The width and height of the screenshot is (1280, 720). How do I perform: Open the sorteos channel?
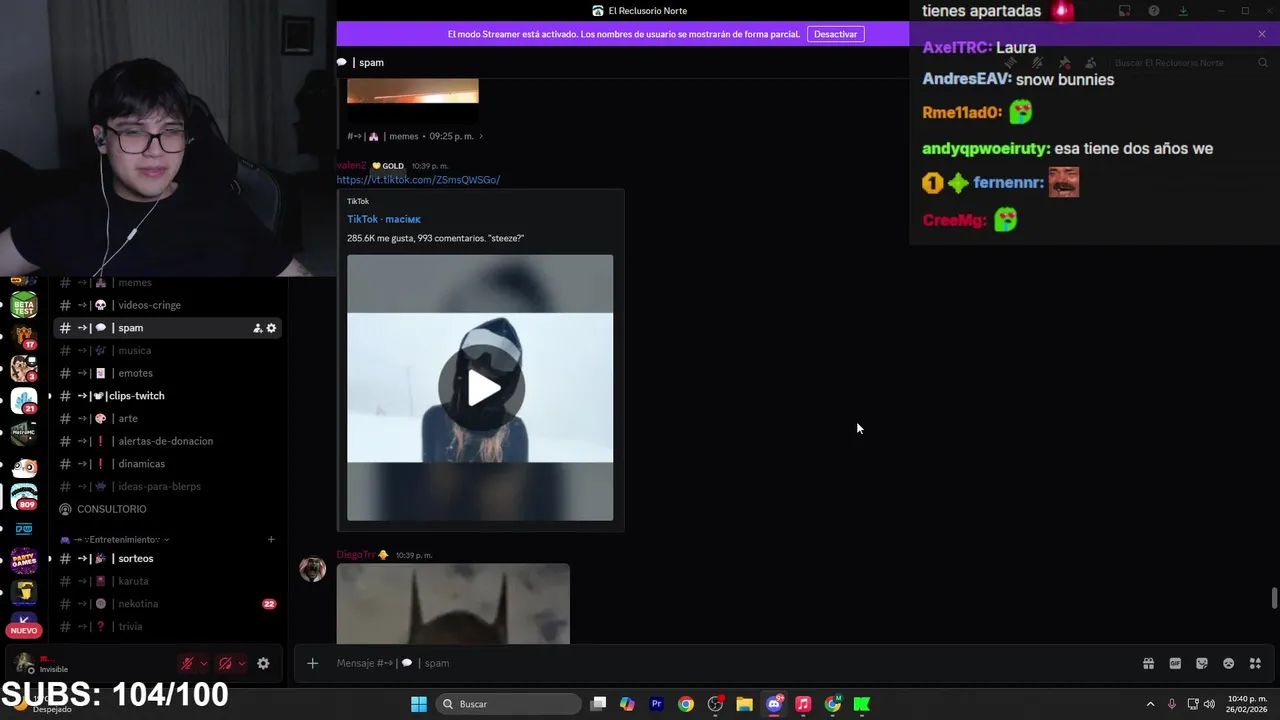pyautogui.click(x=167, y=558)
